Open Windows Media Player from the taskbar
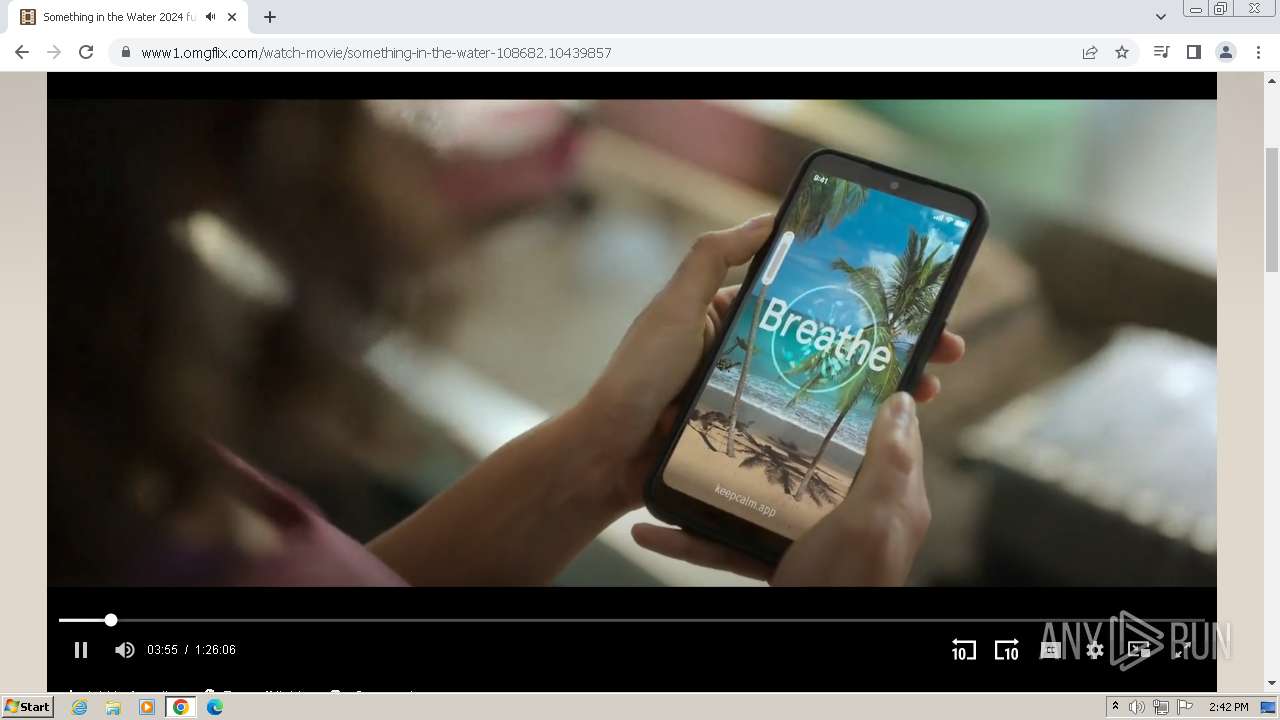This screenshot has width=1280, height=720. [x=147, y=707]
